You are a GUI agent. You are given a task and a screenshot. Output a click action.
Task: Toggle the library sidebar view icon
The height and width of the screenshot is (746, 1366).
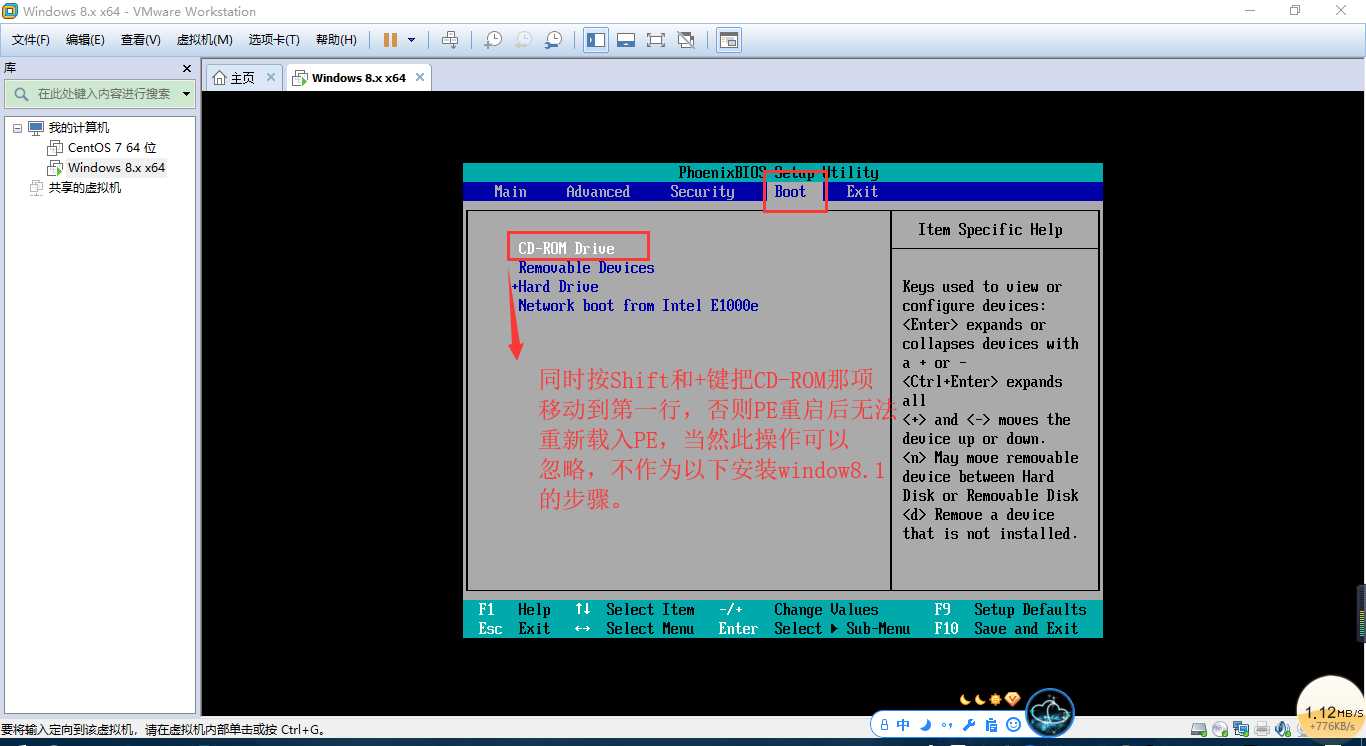596,40
